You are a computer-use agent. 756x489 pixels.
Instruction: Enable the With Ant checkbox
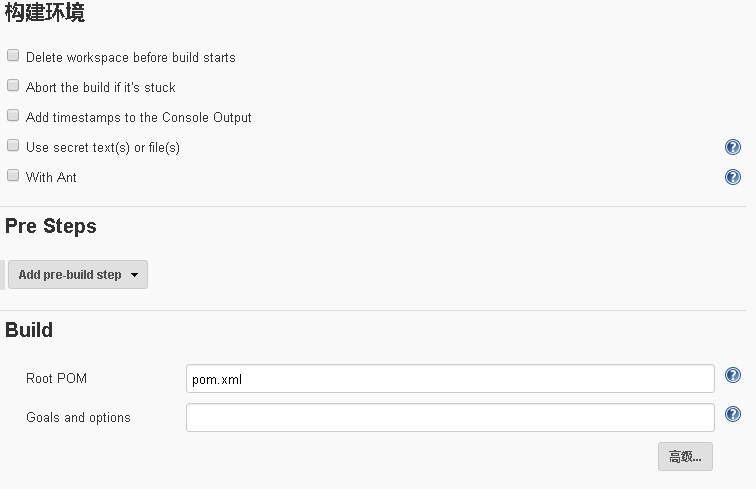pyautogui.click(x=13, y=175)
